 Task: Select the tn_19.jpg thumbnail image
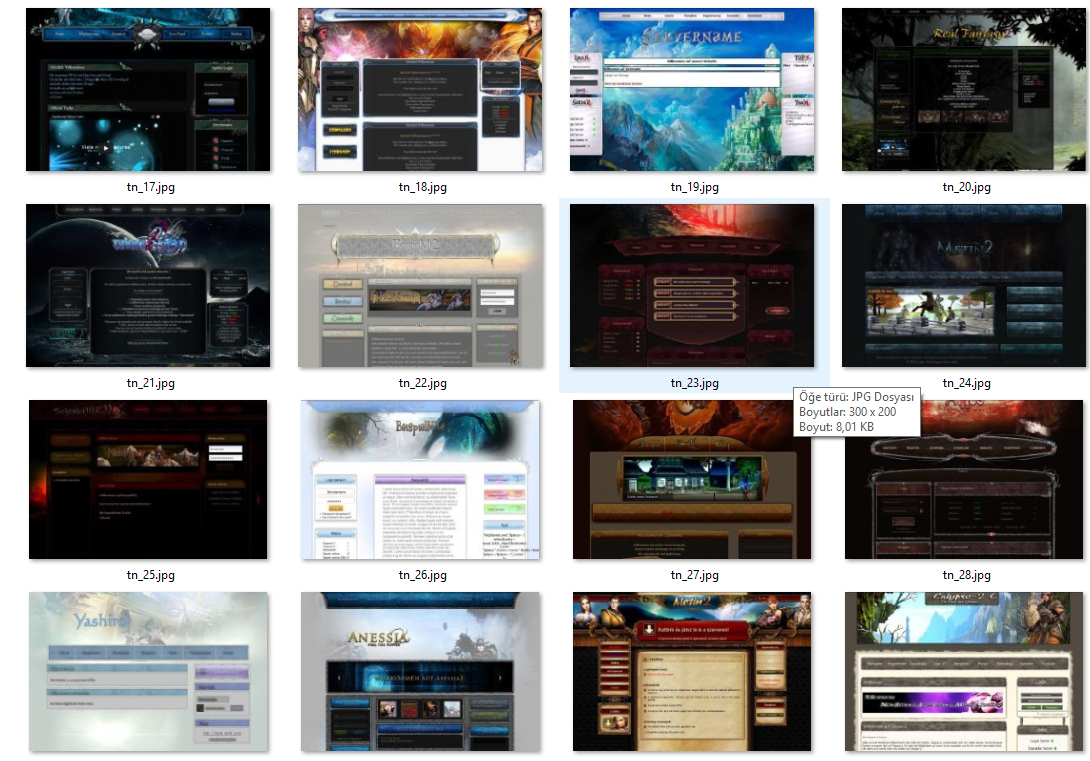(x=692, y=90)
